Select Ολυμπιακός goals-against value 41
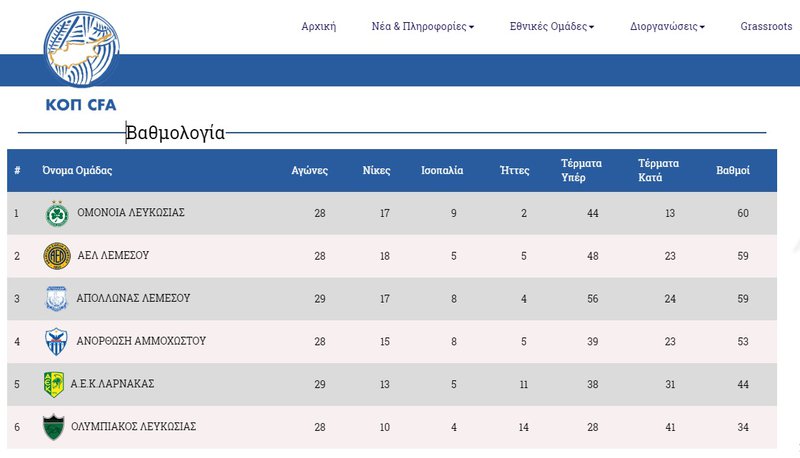800x458 pixels. [670, 427]
